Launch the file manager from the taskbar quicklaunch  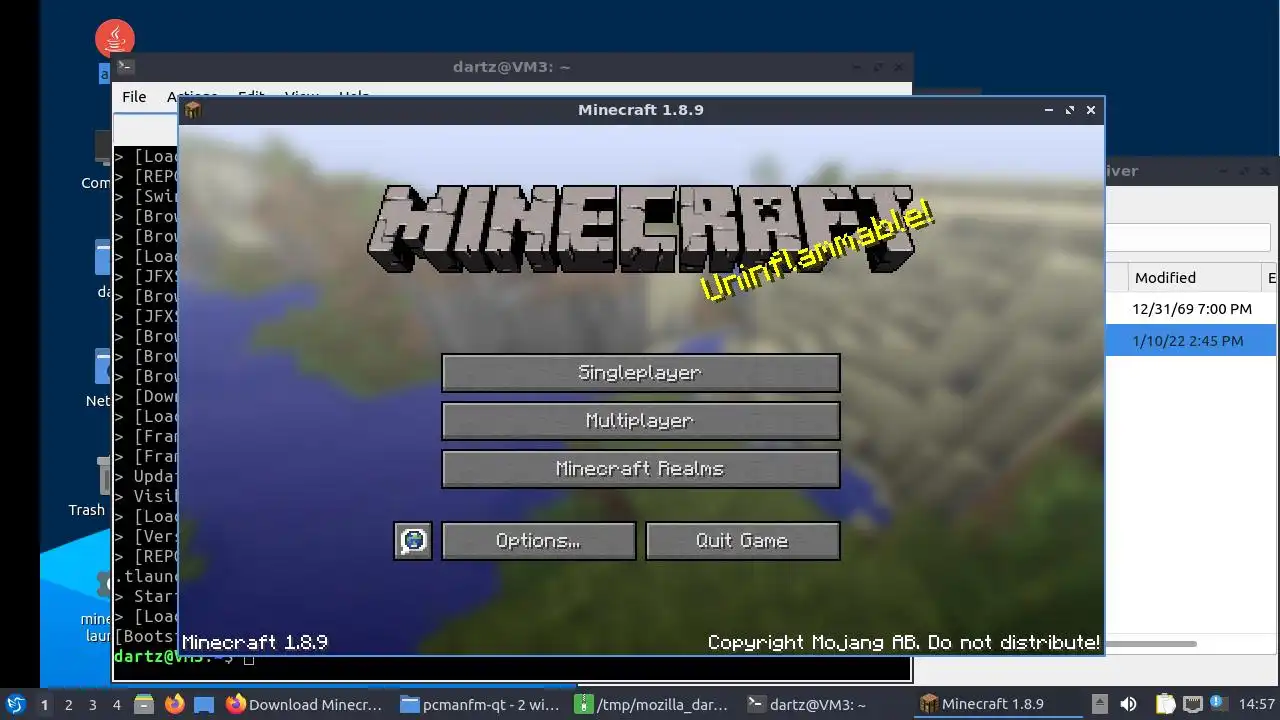click(x=144, y=704)
